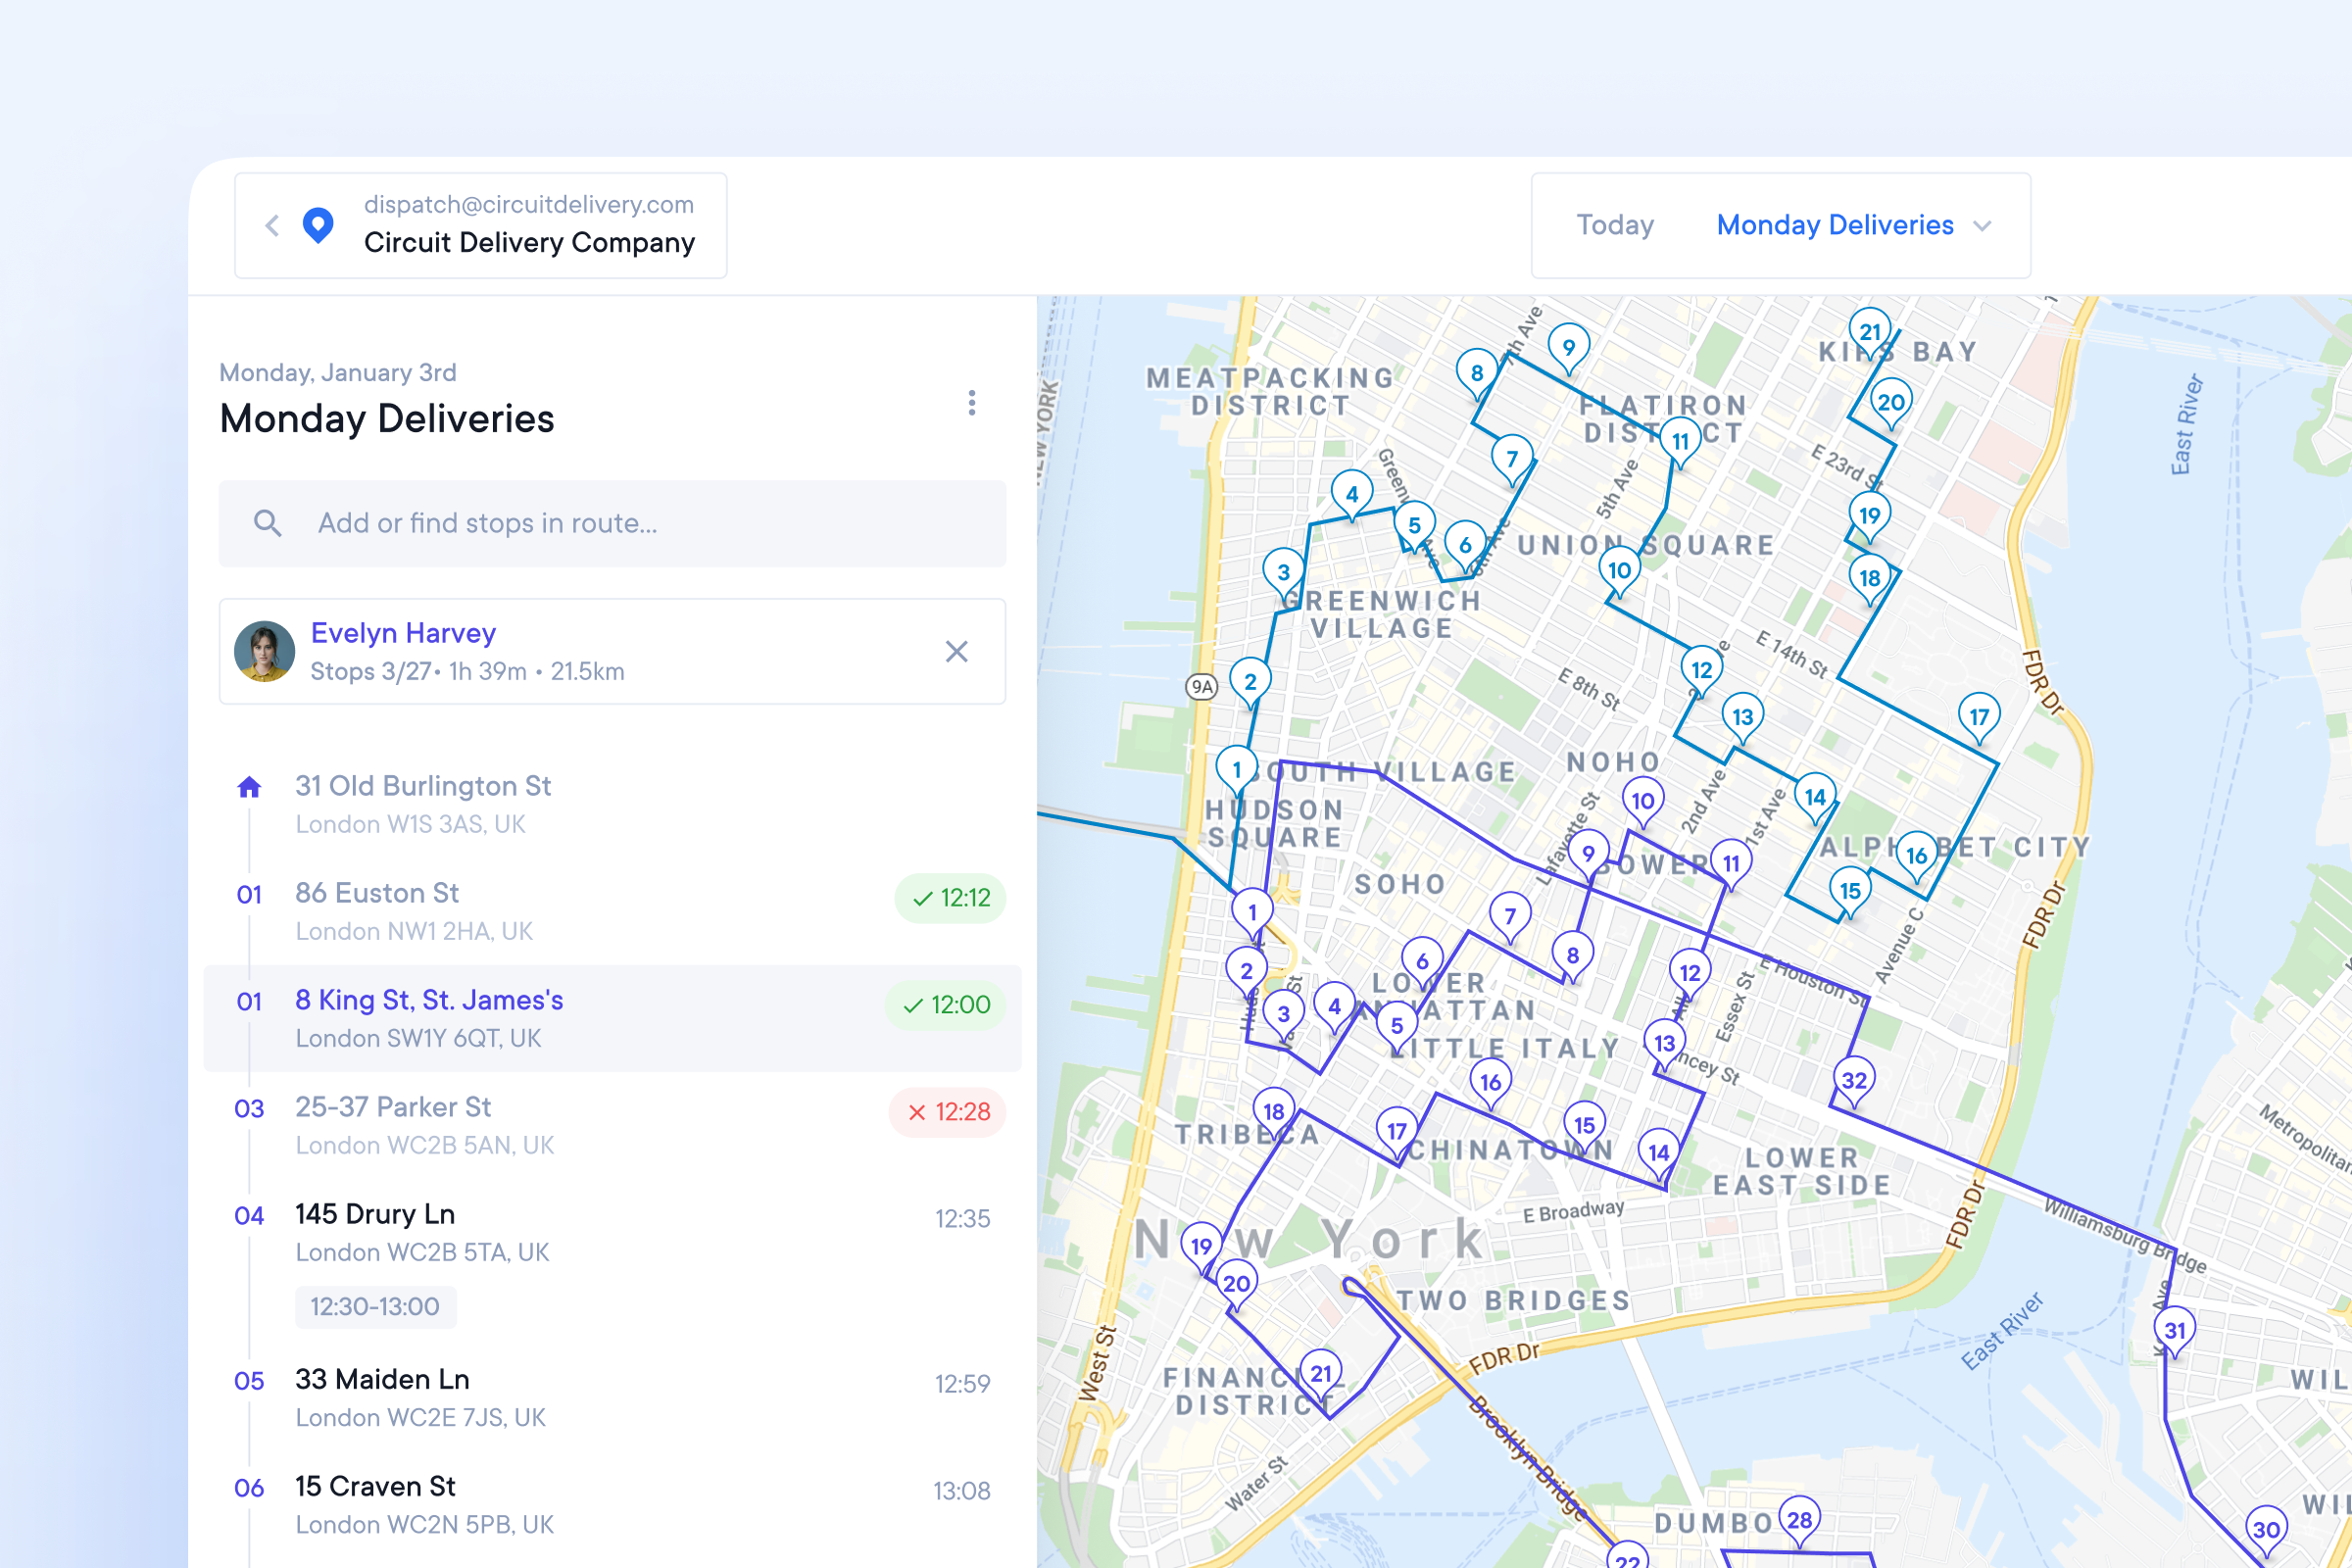Switch to the Today tab

click(1615, 225)
